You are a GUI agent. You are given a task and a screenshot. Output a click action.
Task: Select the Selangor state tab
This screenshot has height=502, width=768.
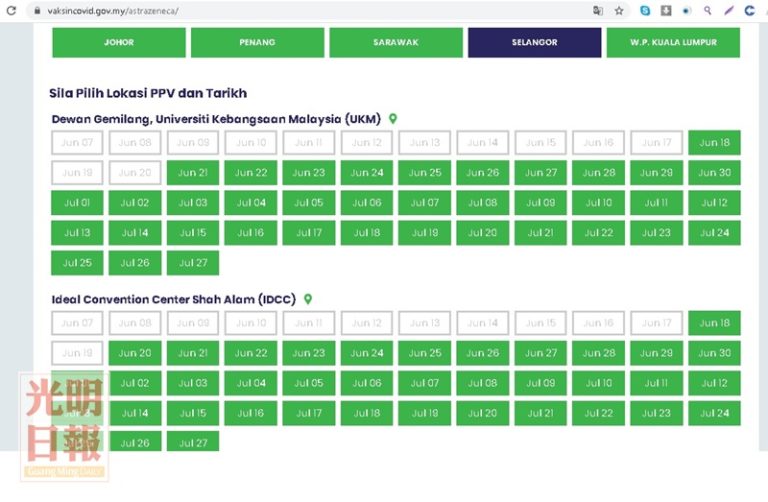[x=534, y=43]
